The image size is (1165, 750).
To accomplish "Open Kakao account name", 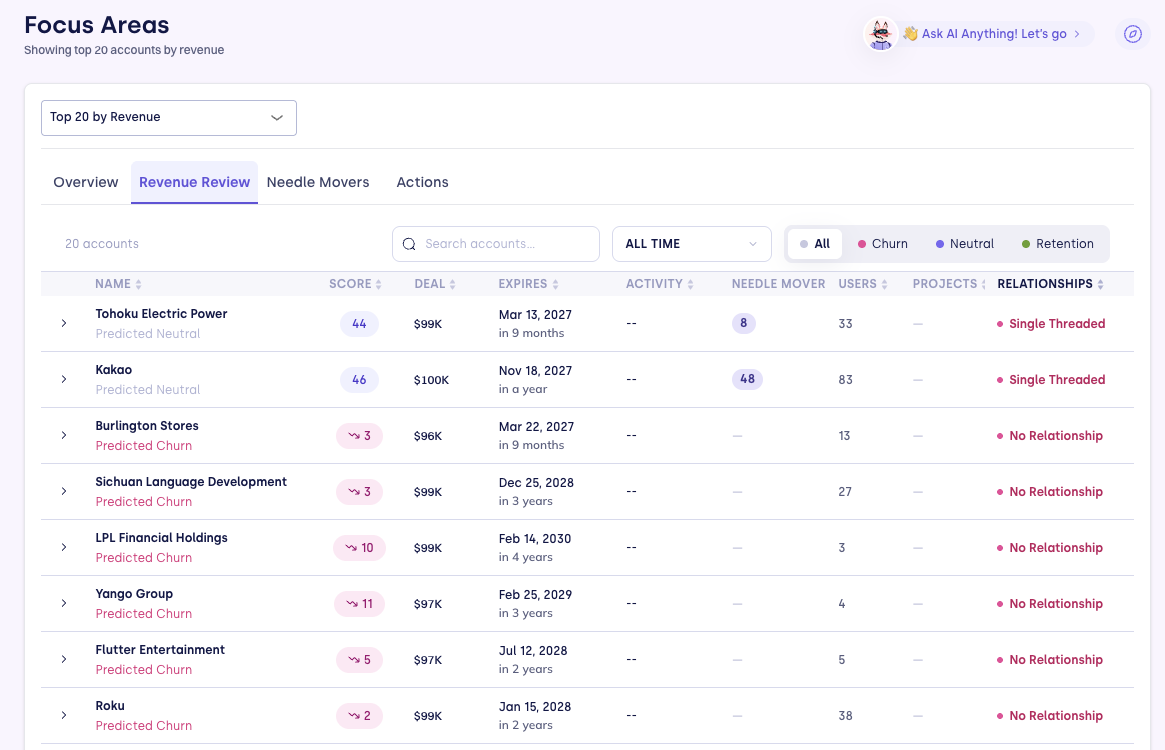I will (114, 369).
